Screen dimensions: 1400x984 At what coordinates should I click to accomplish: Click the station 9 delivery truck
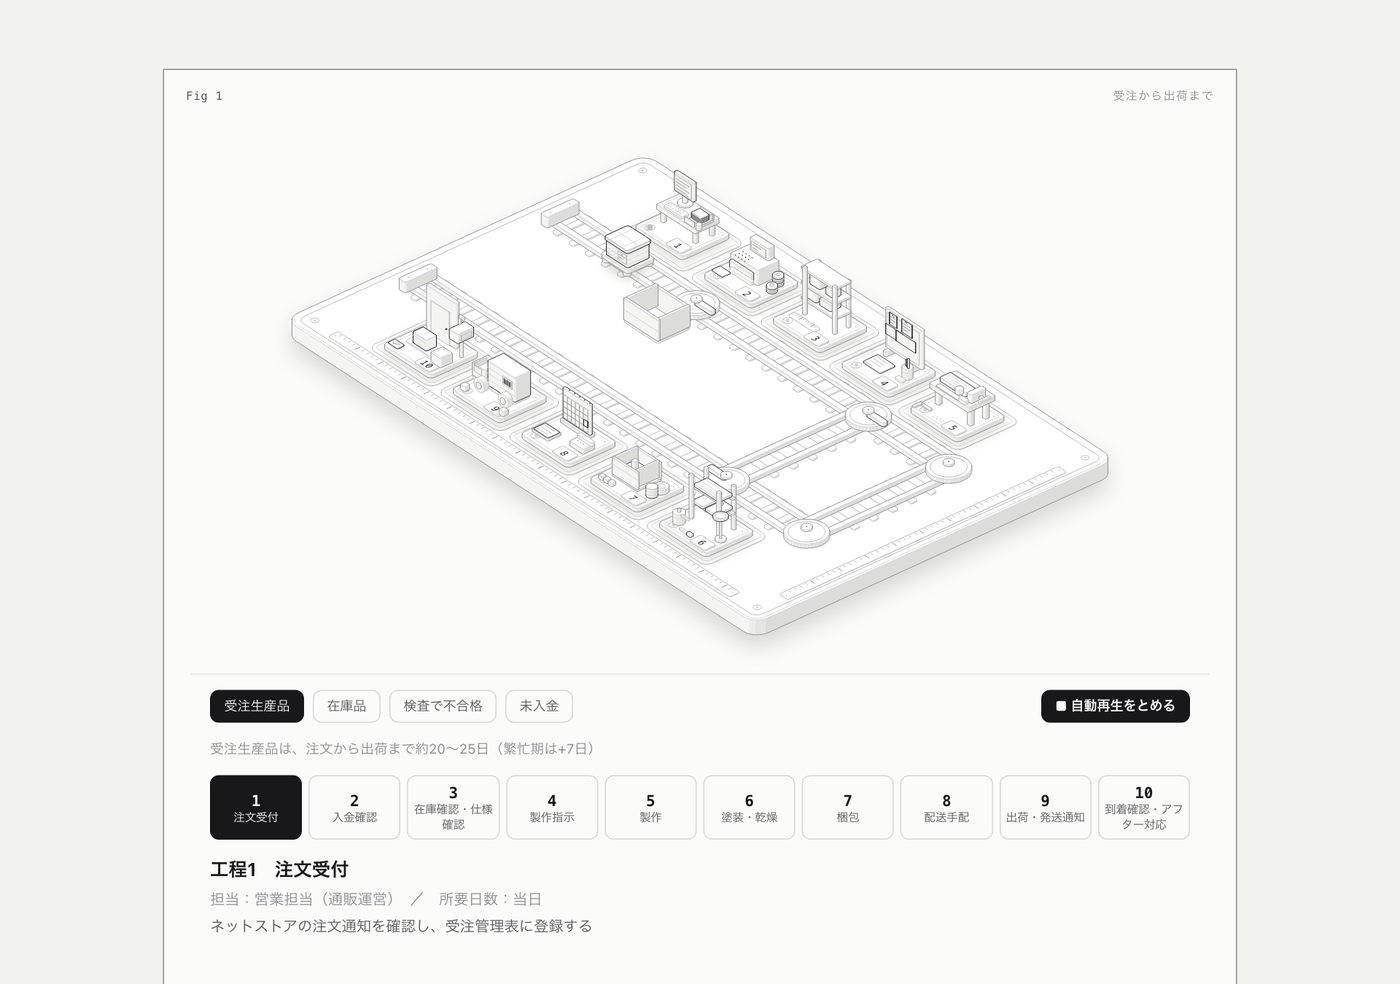[x=501, y=381]
